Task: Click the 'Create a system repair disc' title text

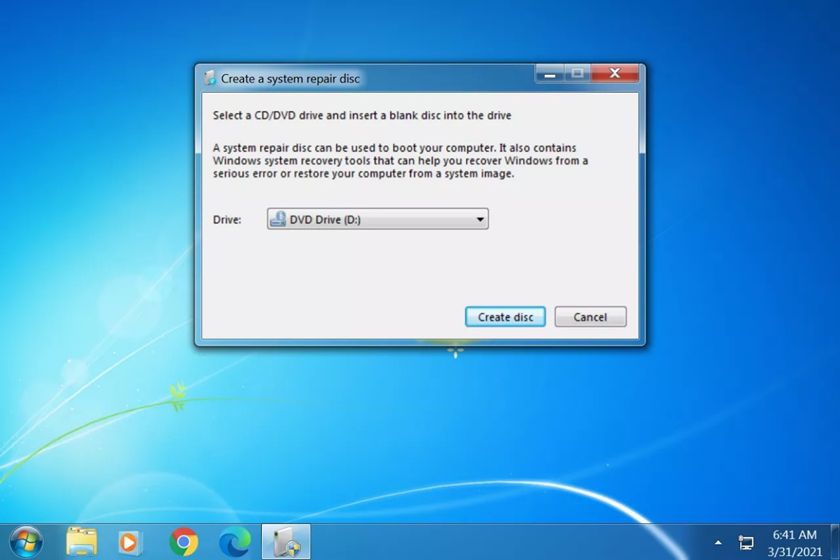Action: [x=290, y=79]
